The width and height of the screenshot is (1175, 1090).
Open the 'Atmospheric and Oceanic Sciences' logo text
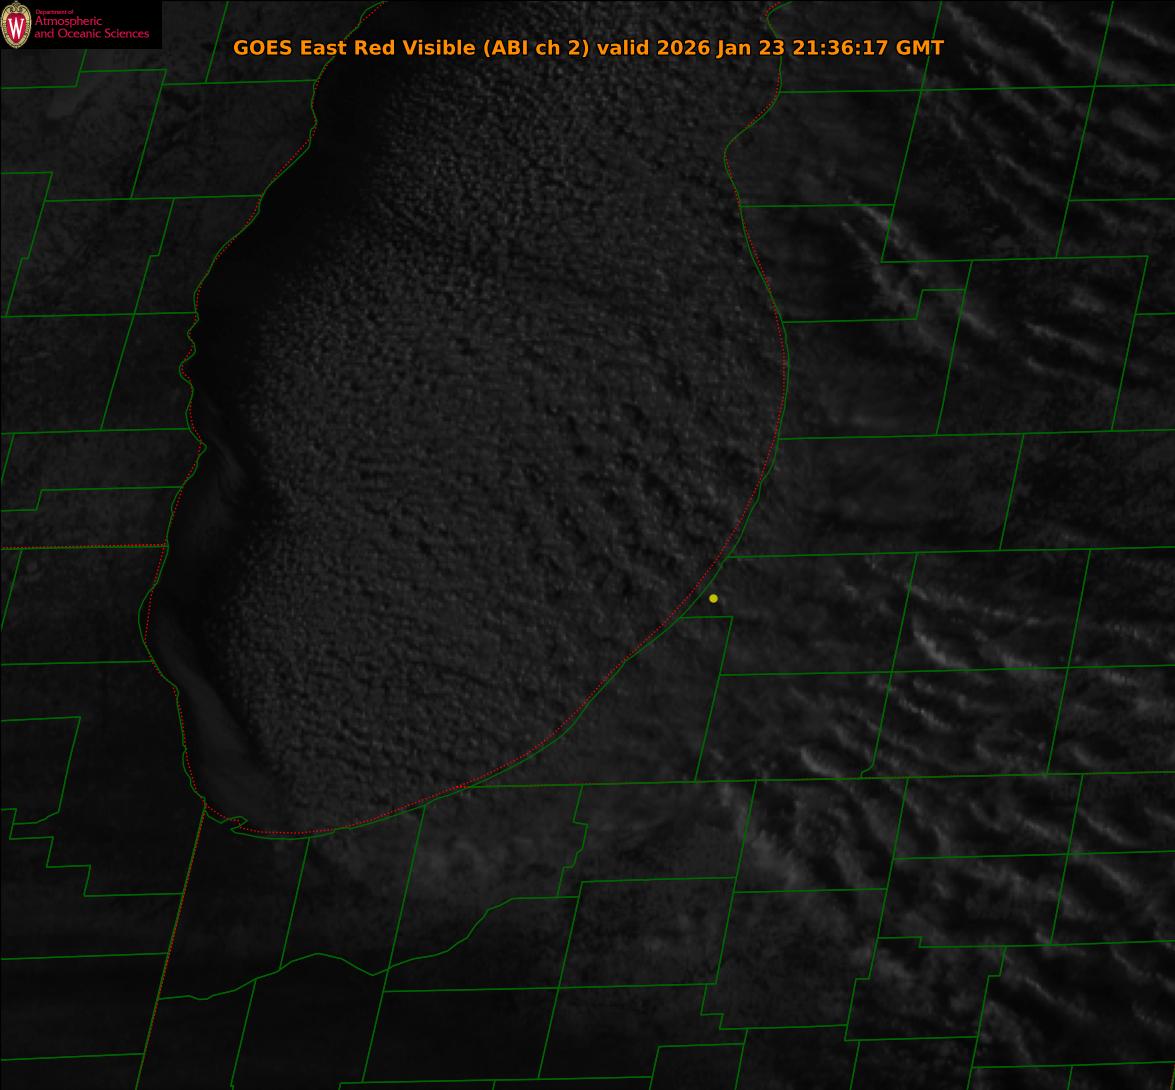[91, 28]
